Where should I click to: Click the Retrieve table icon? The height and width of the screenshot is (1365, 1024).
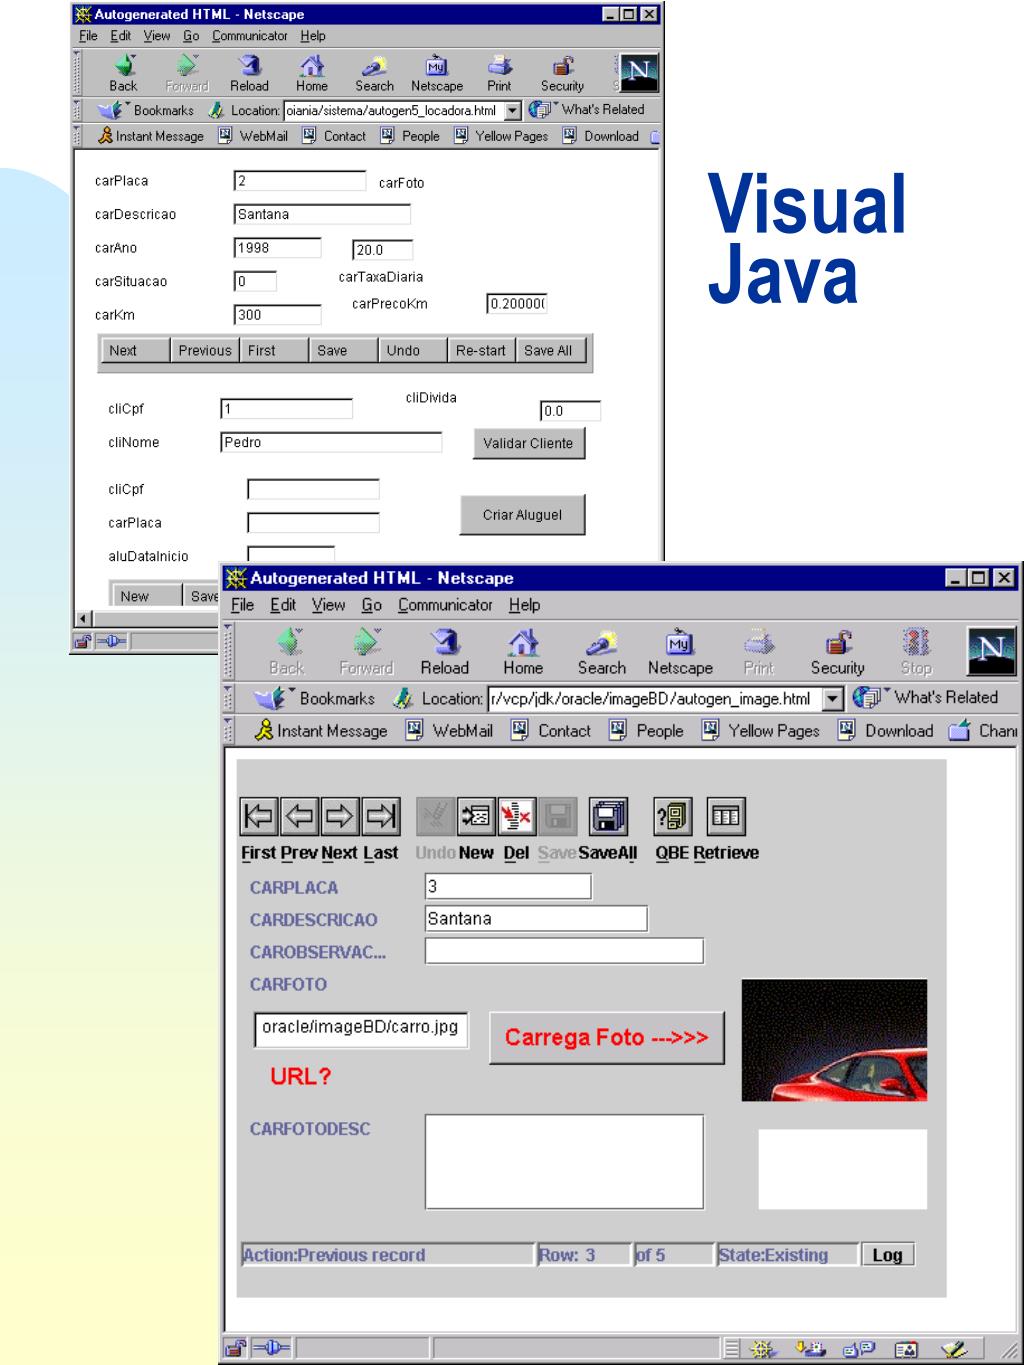726,816
